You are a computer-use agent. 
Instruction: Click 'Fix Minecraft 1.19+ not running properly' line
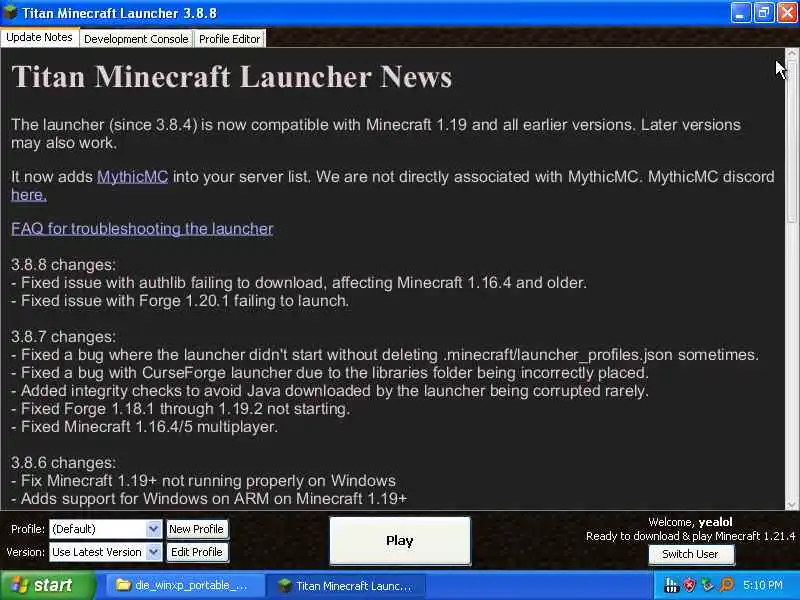204,481
